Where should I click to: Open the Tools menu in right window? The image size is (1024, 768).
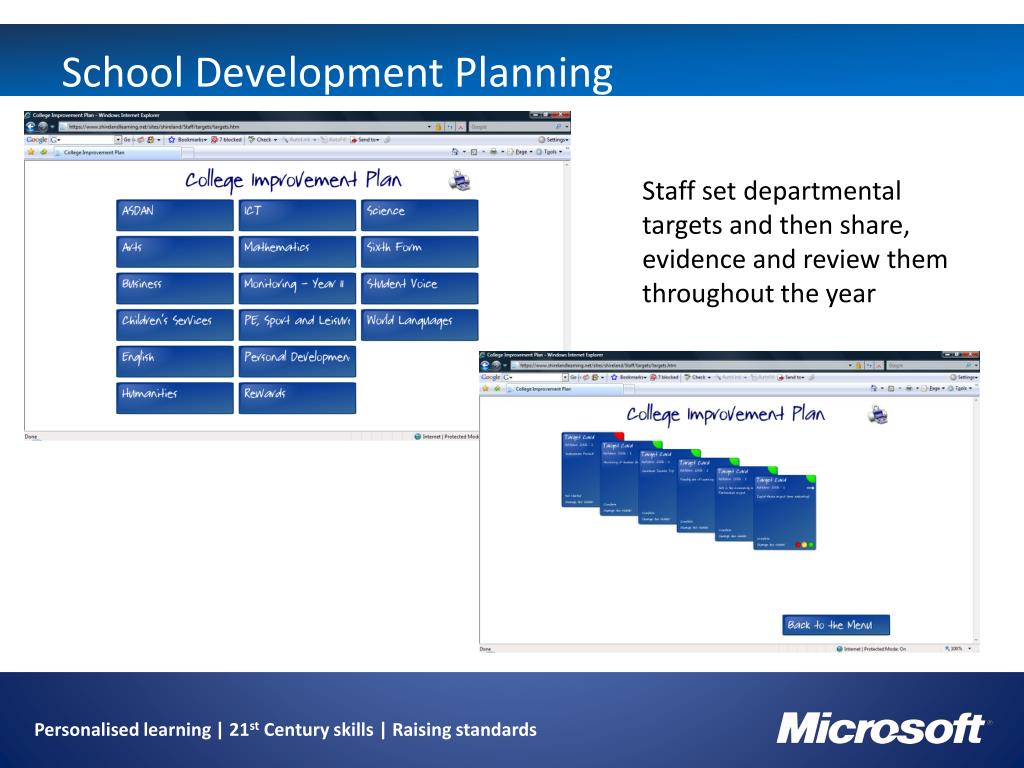point(961,389)
